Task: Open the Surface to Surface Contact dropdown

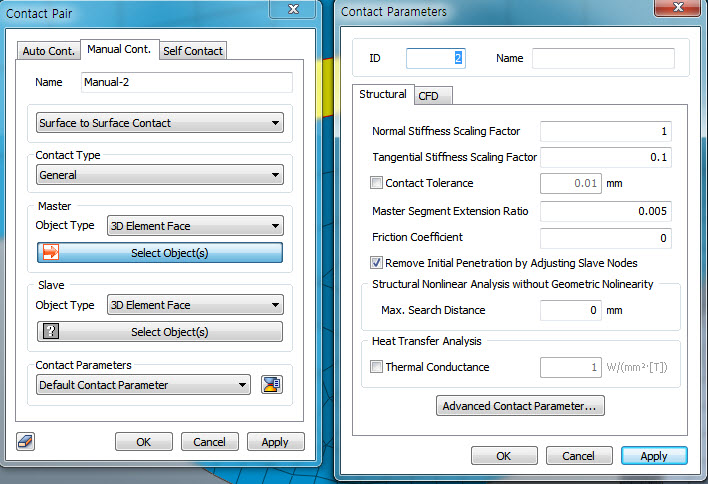Action: (160, 123)
